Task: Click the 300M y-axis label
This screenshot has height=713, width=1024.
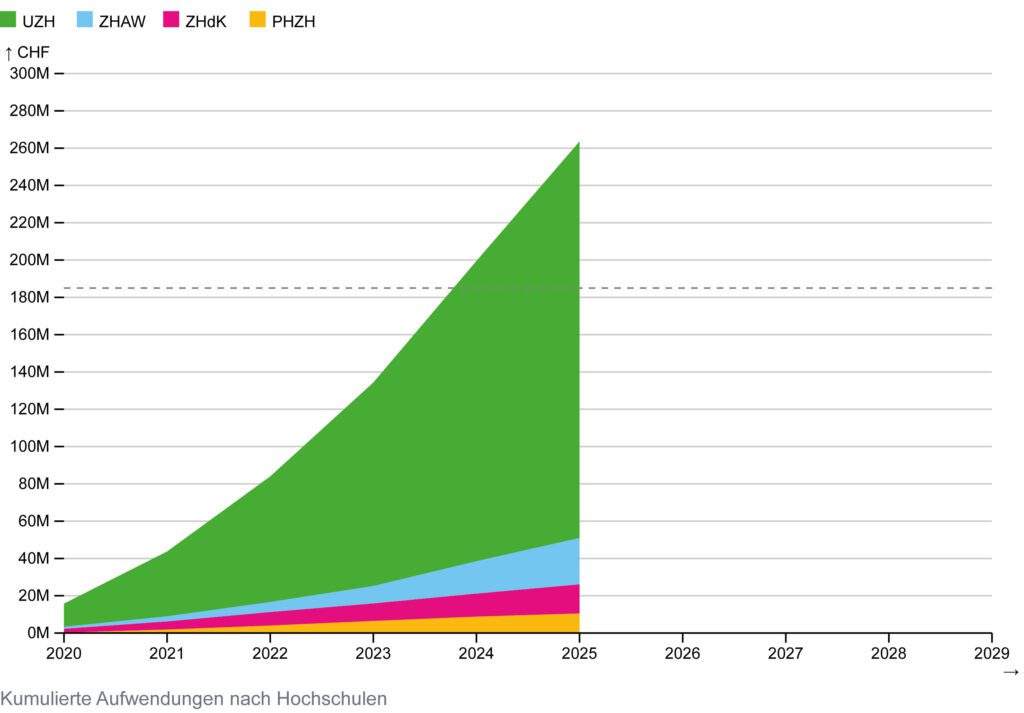Action: click(x=30, y=74)
